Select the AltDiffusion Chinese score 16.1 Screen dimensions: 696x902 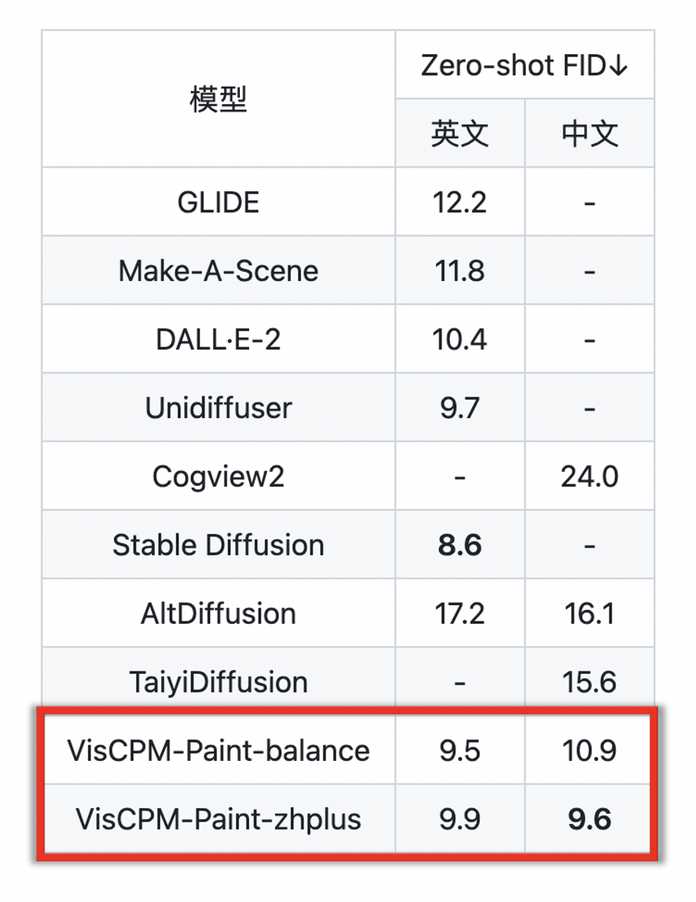[590, 613]
